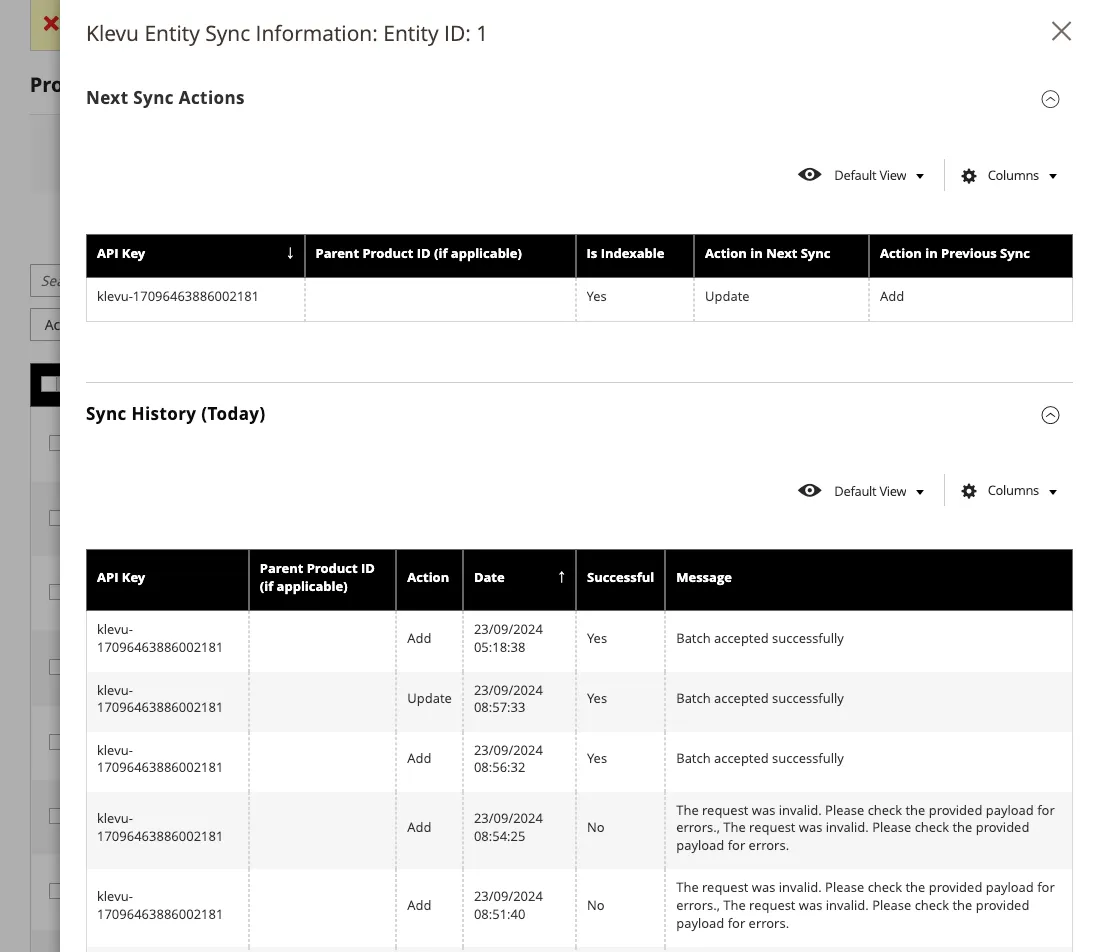This screenshot has height=952, width=1096.
Task: Click the 'No' value in the 08:51:40 row
Action: (x=596, y=906)
